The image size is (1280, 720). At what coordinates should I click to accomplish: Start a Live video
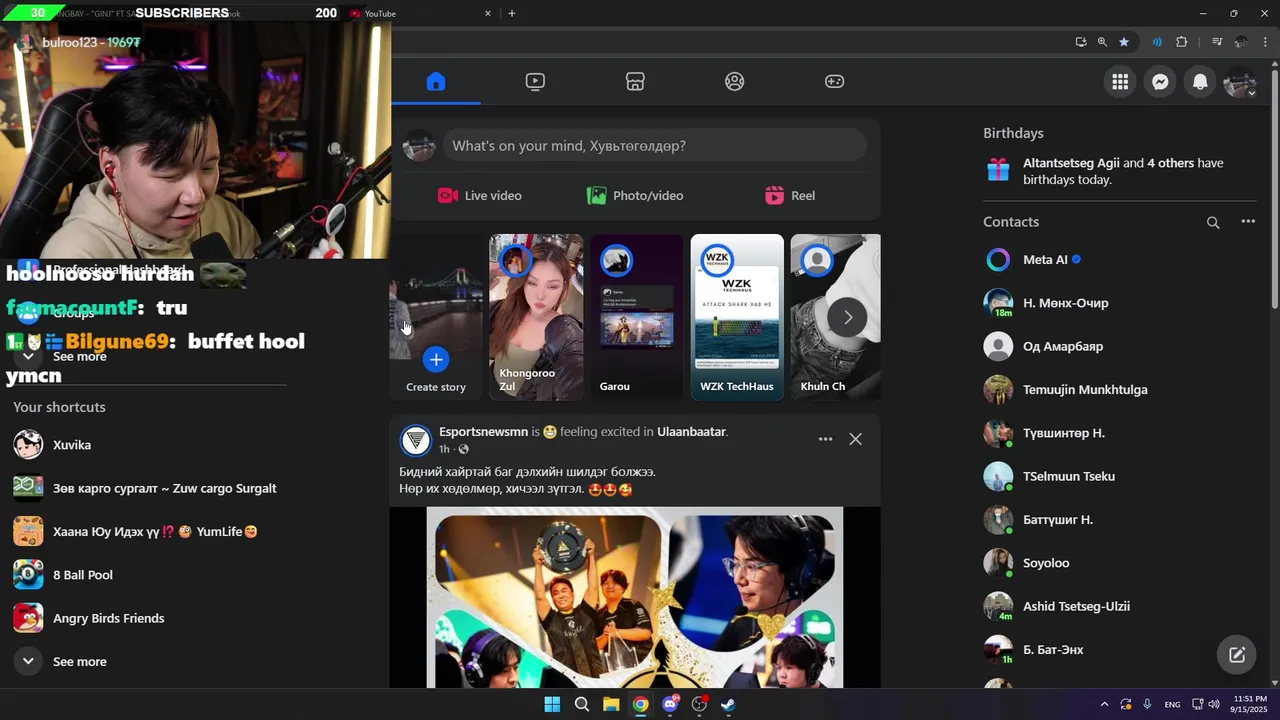[x=480, y=196]
